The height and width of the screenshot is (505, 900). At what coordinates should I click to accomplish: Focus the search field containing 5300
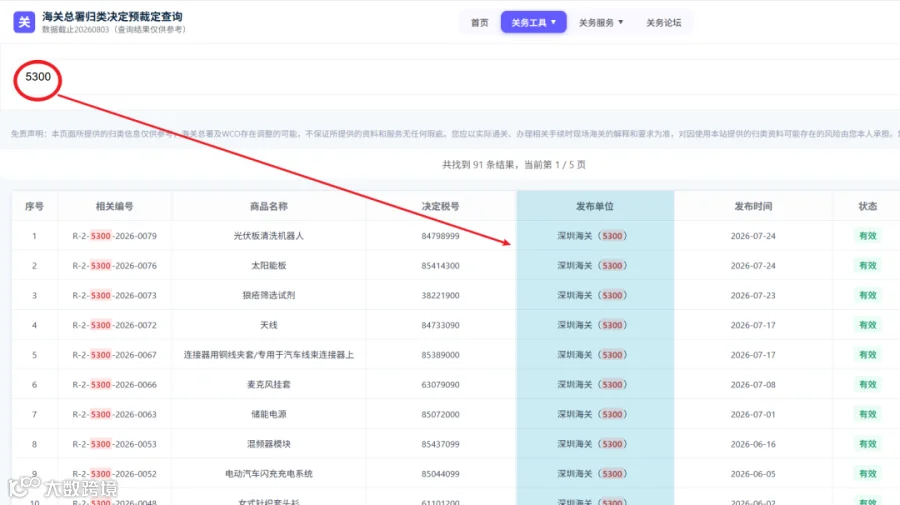459,77
